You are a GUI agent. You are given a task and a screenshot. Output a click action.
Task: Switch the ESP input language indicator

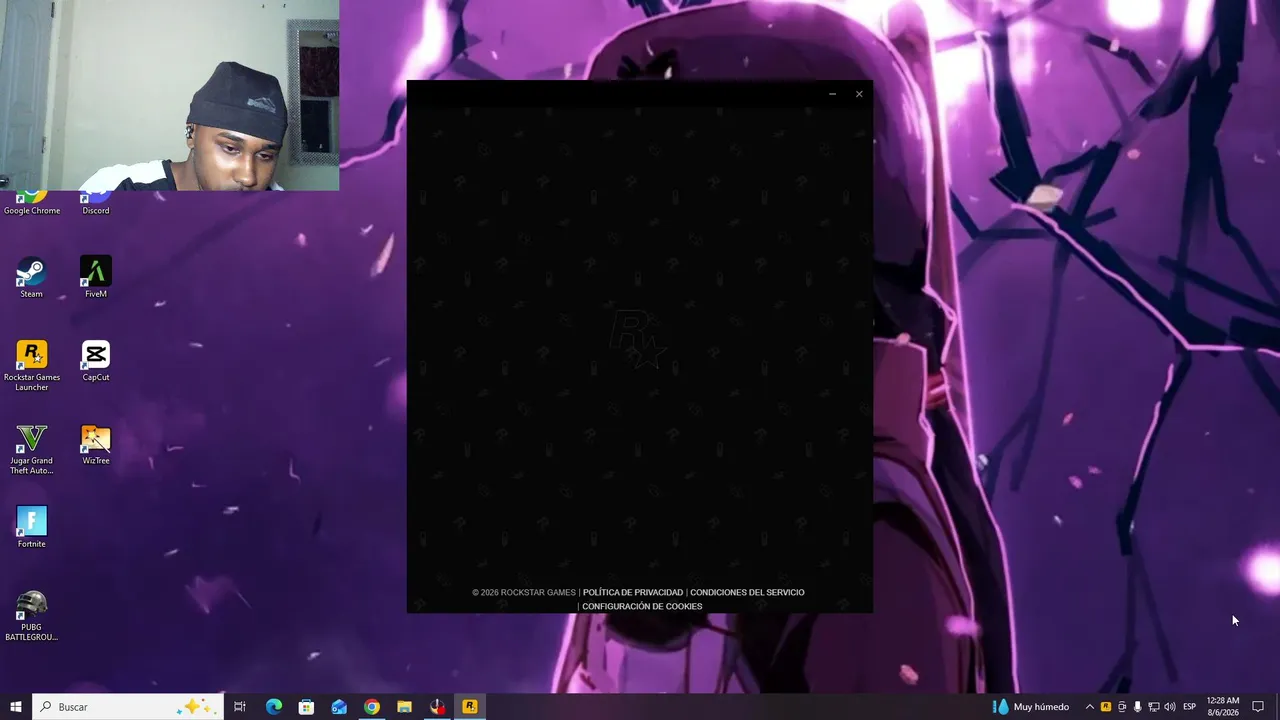pos(1190,707)
